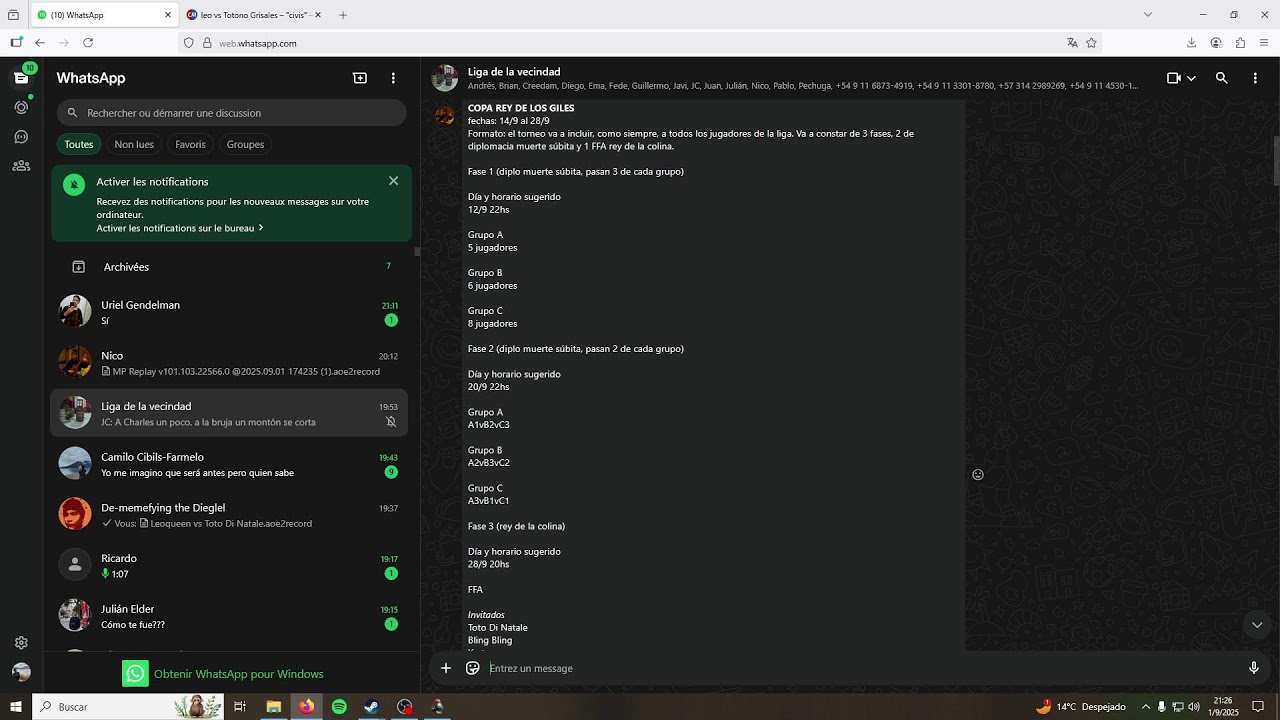The height and width of the screenshot is (720, 1280).
Task: Reload the WhatsApp web page
Action: [x=88, y=43]
